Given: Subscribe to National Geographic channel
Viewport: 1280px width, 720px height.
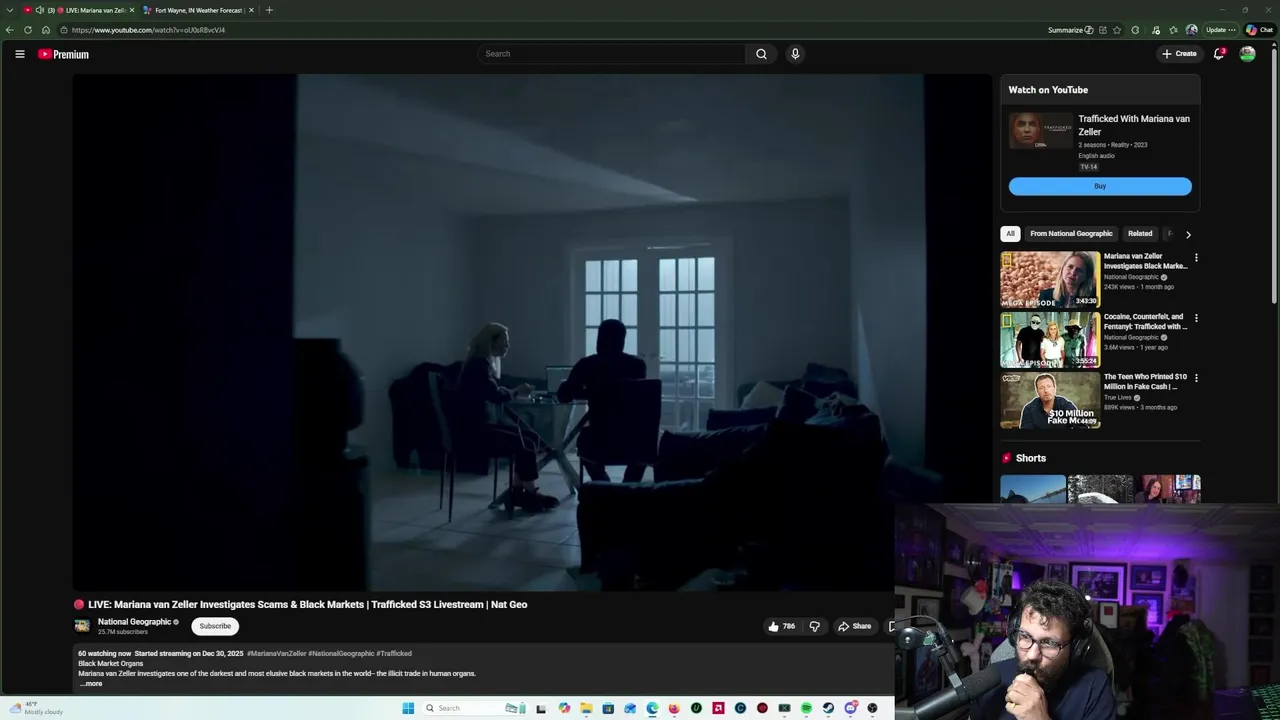Looking at the screenshot, I should 215,626.
